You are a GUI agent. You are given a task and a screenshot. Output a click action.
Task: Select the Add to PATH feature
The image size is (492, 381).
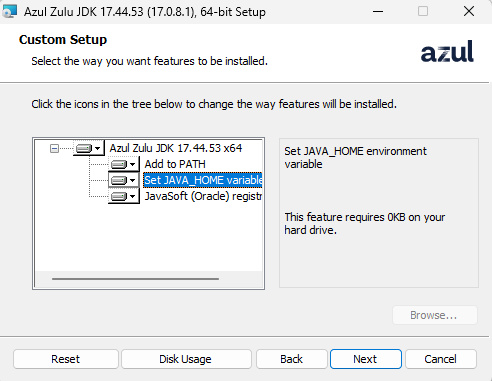pyautogui.click(x=175, y=164)
